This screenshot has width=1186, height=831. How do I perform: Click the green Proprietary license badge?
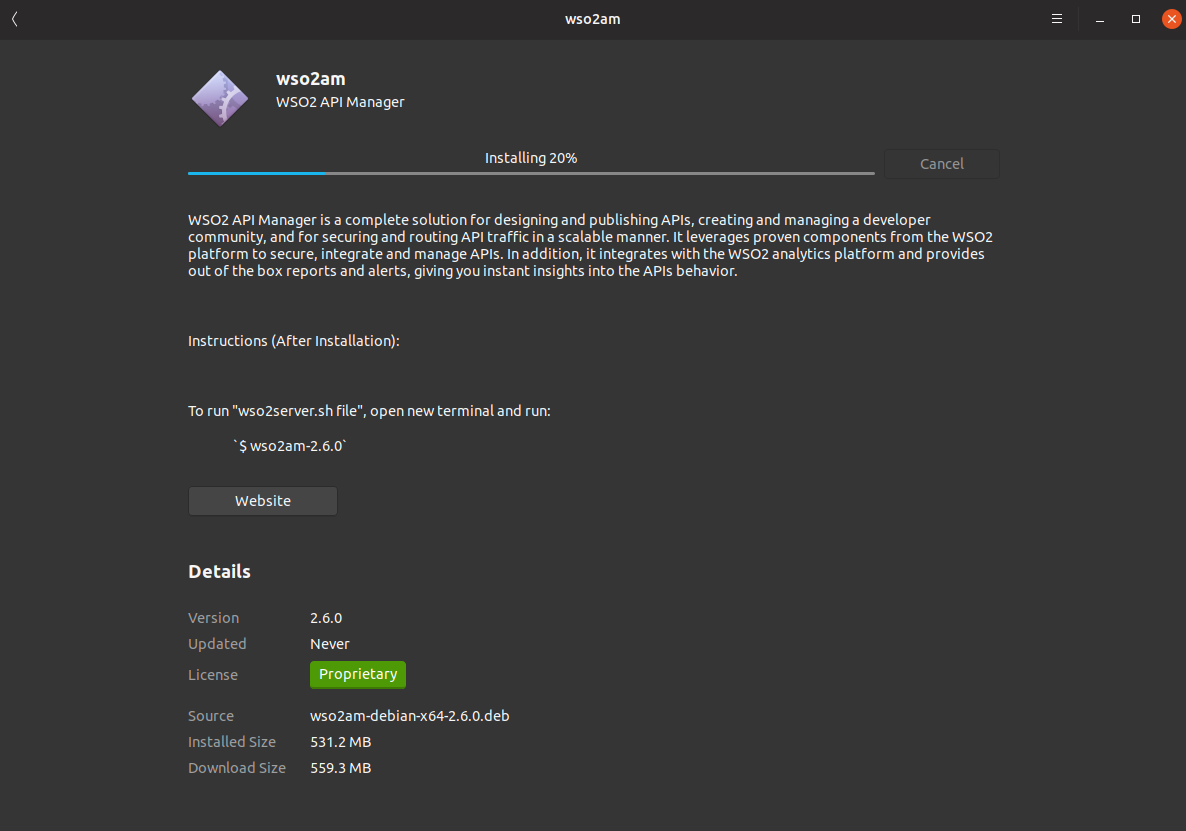tap(357, 674)
